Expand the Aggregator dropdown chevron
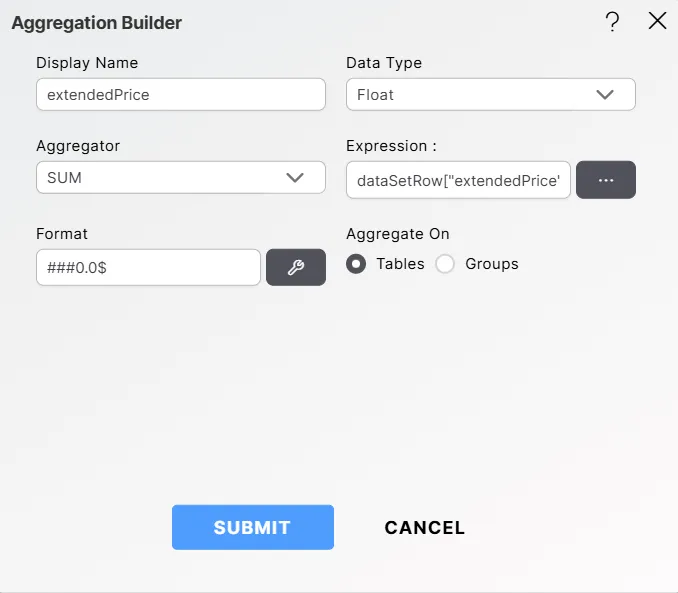The width and height of the screenshot is (678, 593). pyautogui.click(x=294, y=178)
